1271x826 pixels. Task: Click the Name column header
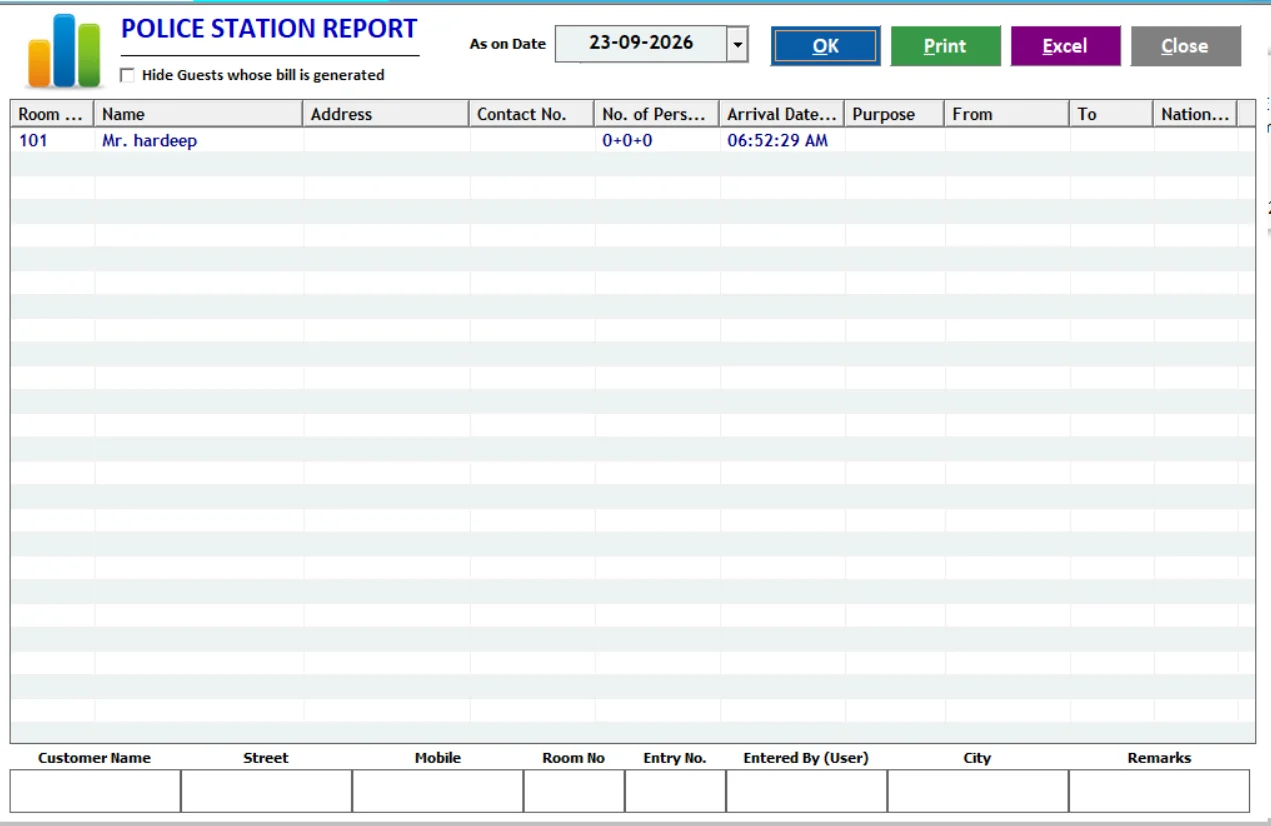(x=198, y=114)
